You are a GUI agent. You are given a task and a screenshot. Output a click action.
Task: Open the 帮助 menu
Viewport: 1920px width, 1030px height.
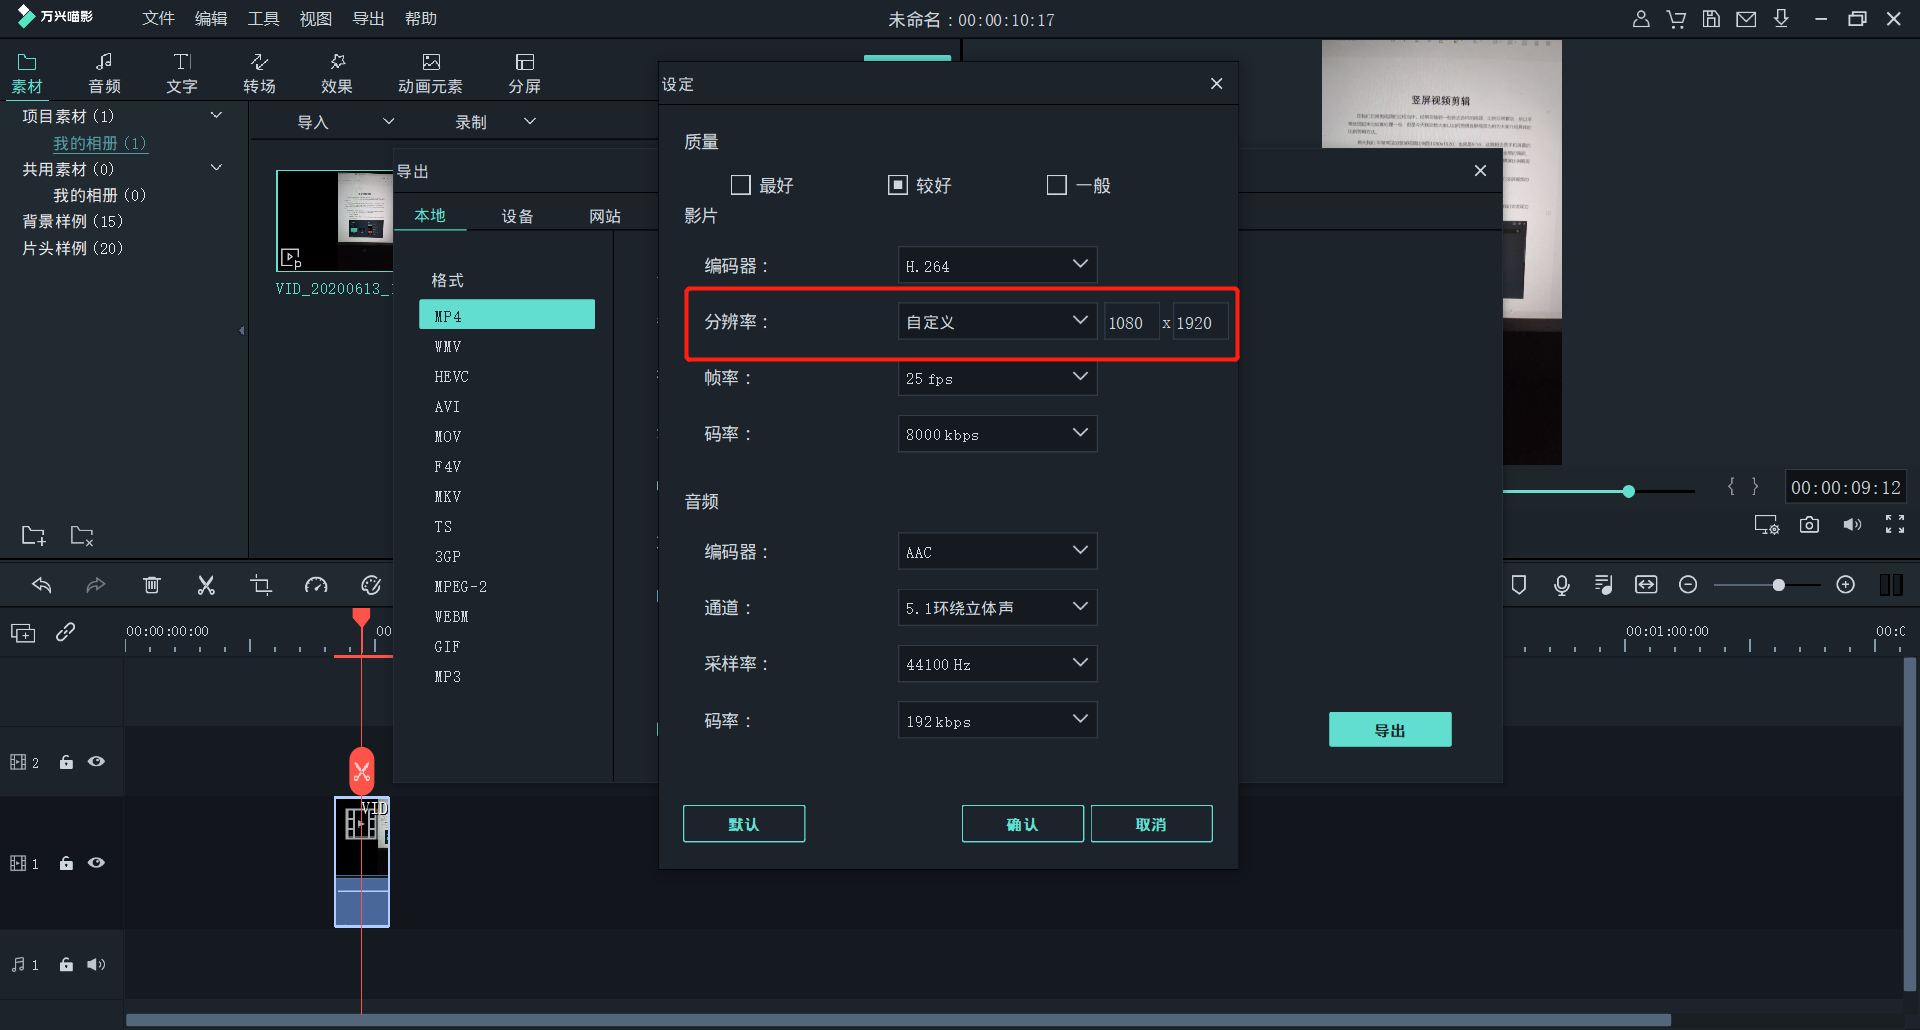[x=420, y=18]
